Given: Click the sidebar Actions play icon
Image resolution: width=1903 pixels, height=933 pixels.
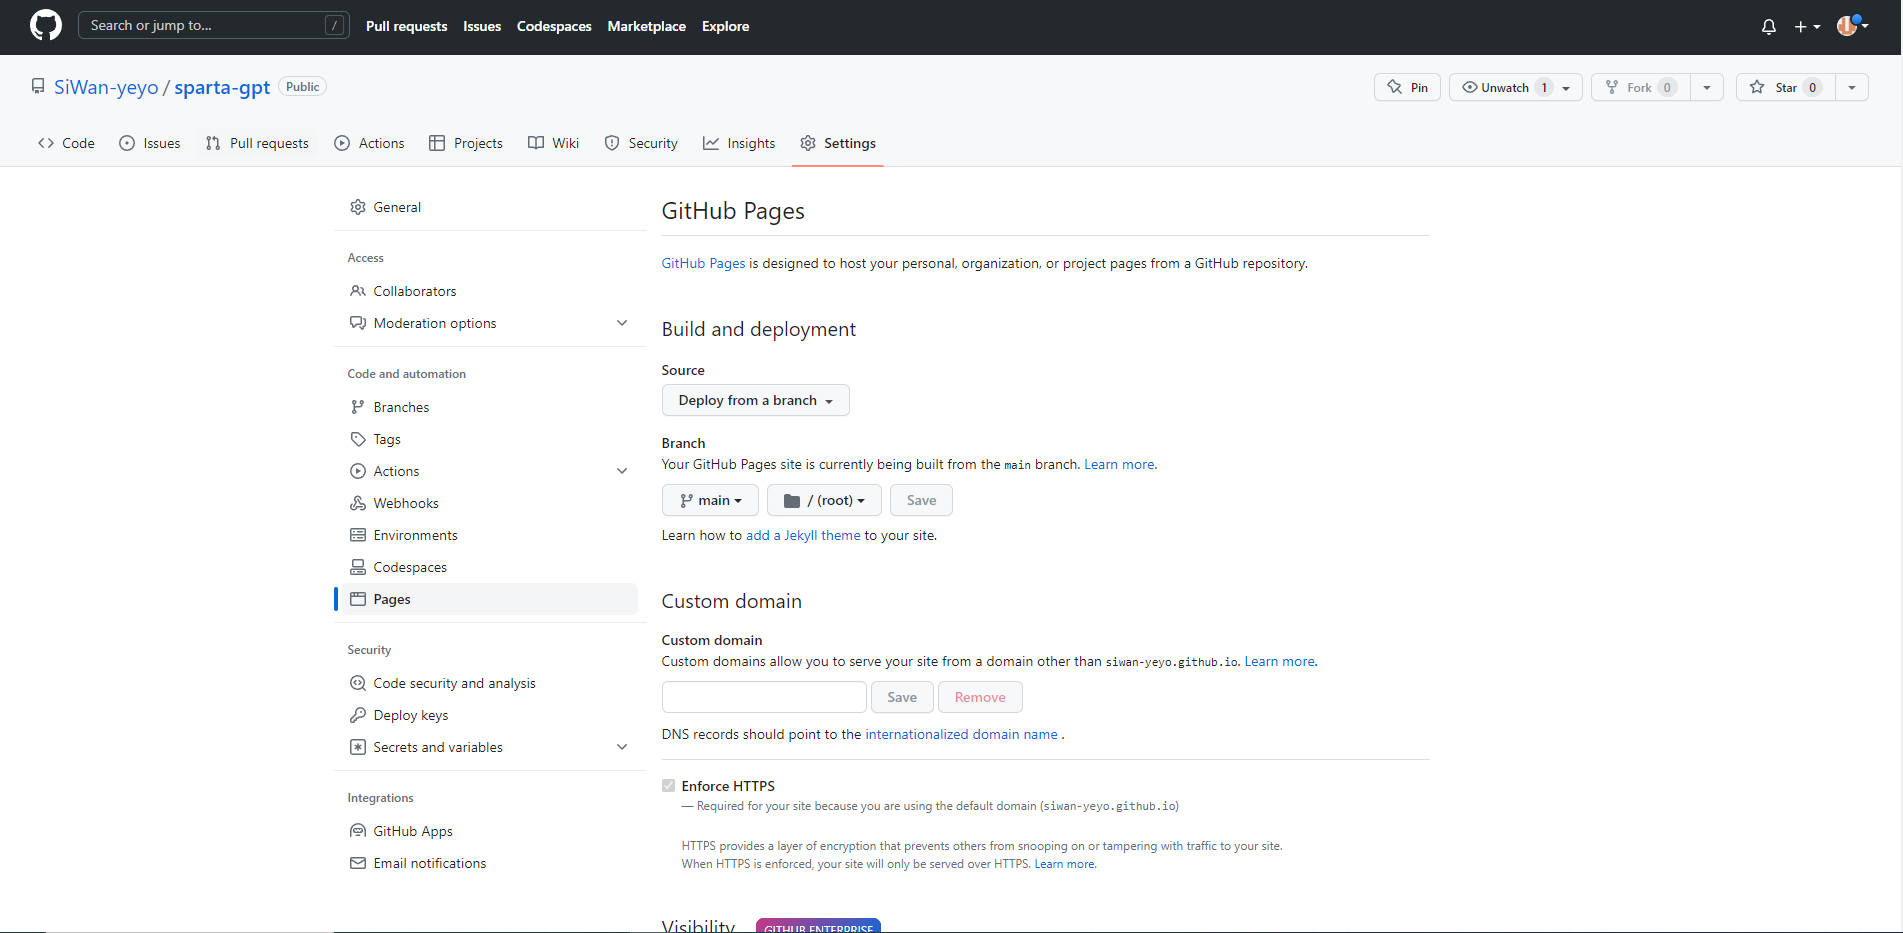Looking at the screenshot, I should pyautogui.click(x=358, y=471).
